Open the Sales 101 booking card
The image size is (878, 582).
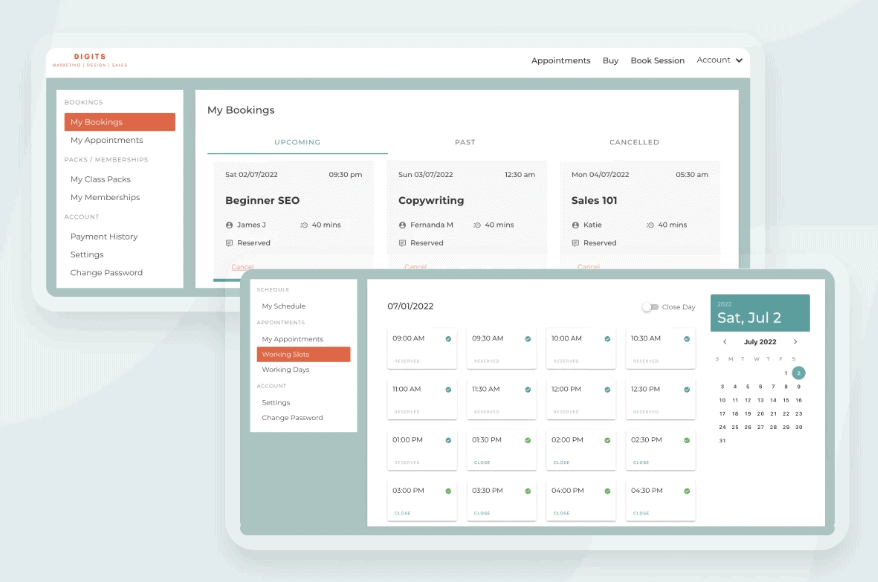pyautogui.click(x=639, y=215)
